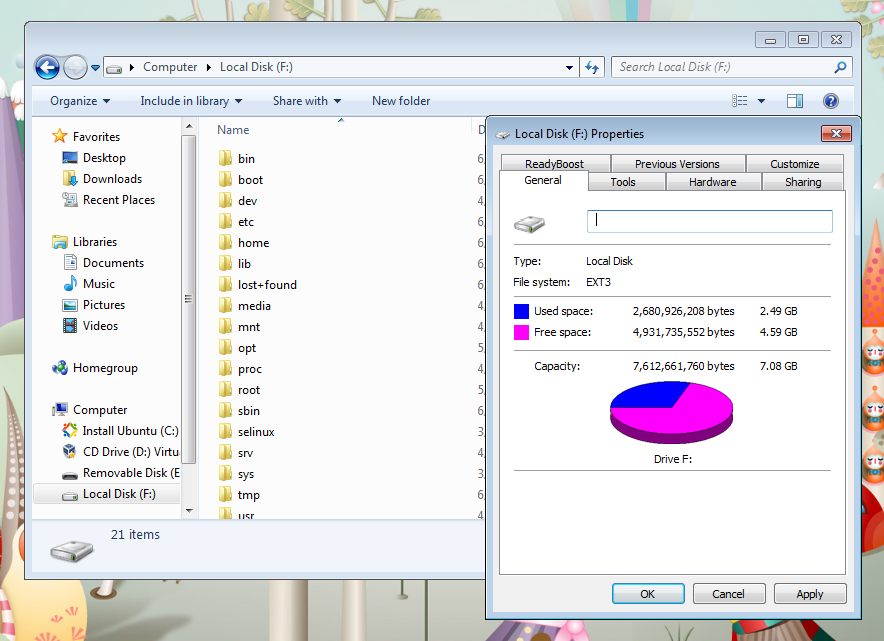
Task: Refresh the Local Disk (F:) view
Action: point(592,68)
